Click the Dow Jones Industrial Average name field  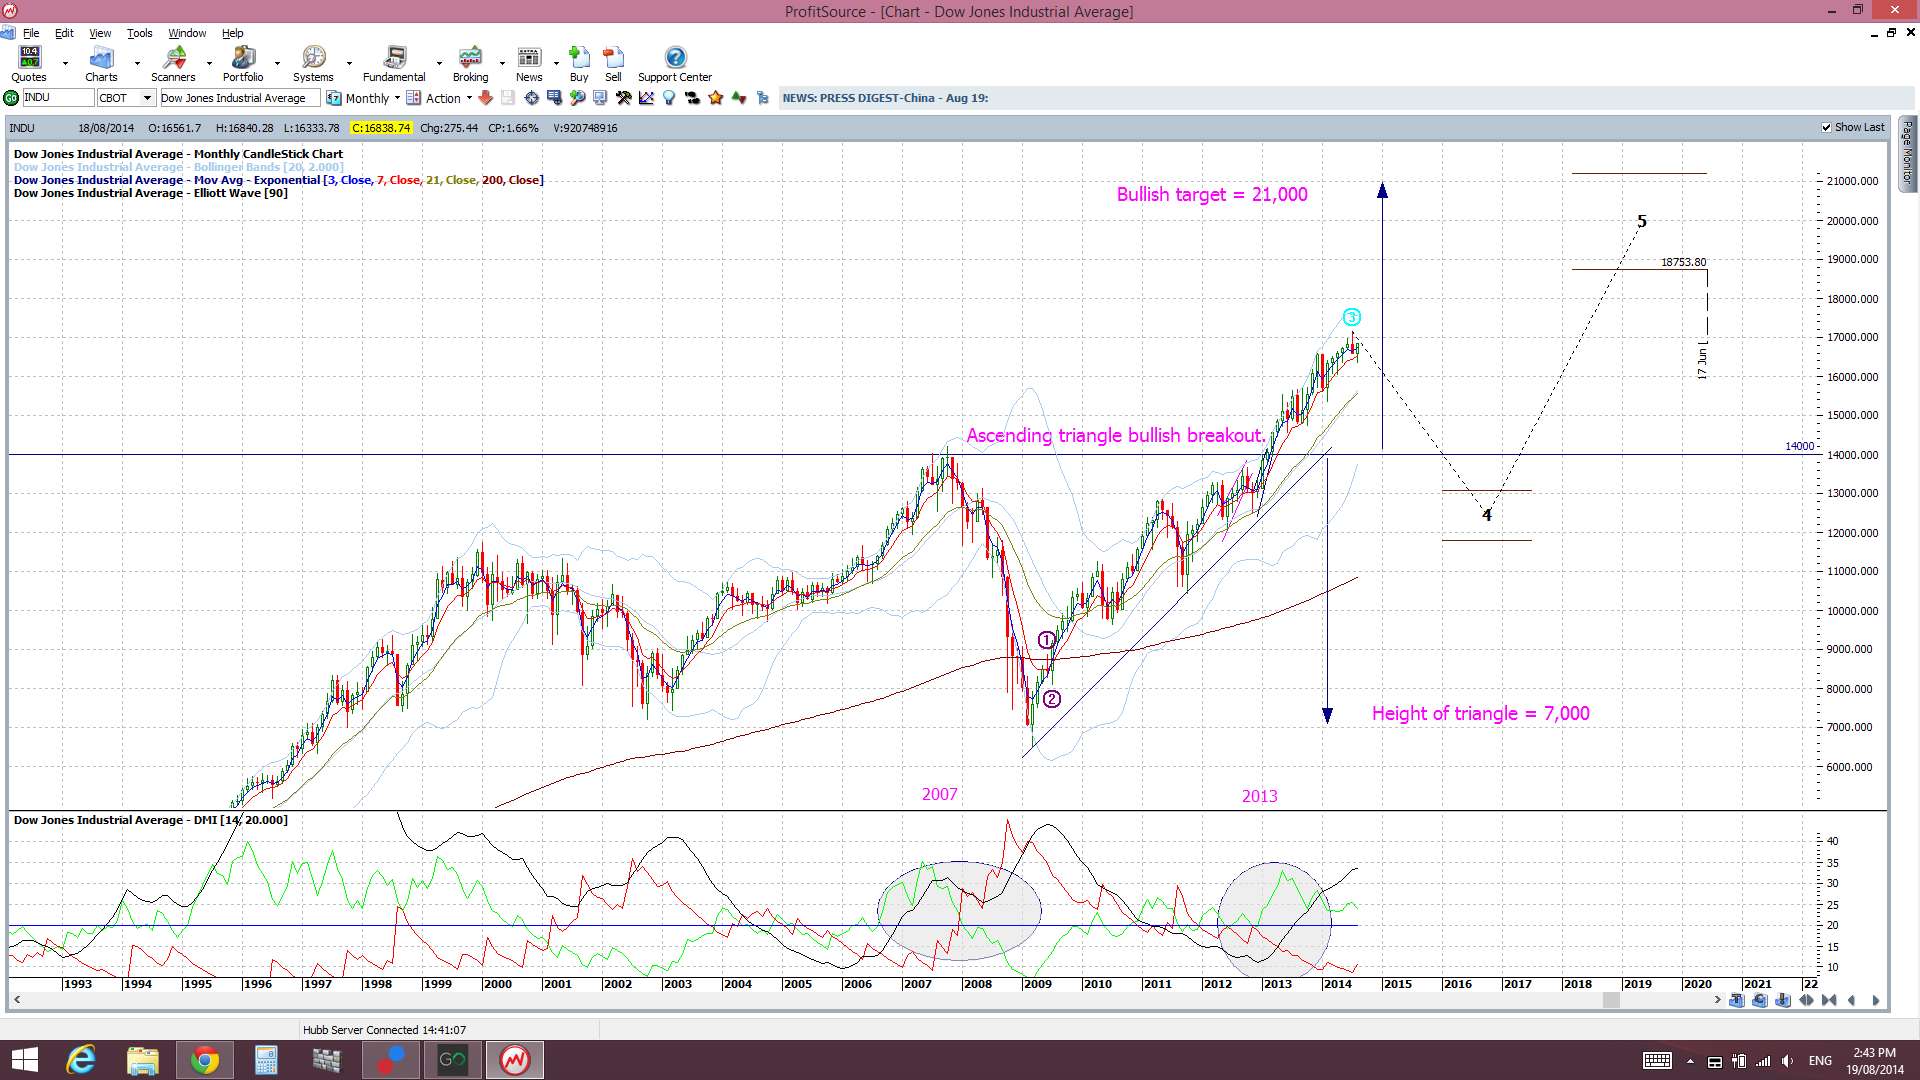pos(240,98)
